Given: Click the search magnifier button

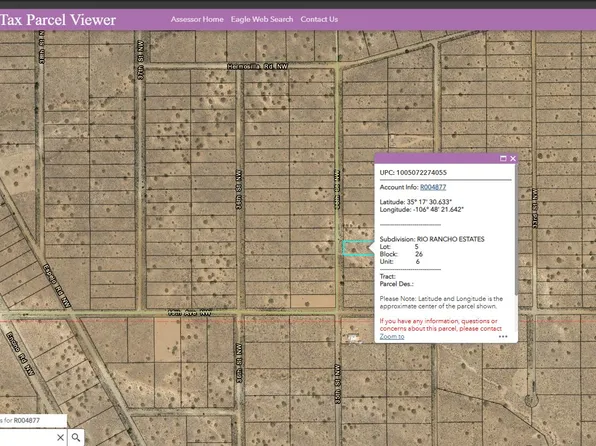Looking at the screenshot, I should click(x=76, y=437).
